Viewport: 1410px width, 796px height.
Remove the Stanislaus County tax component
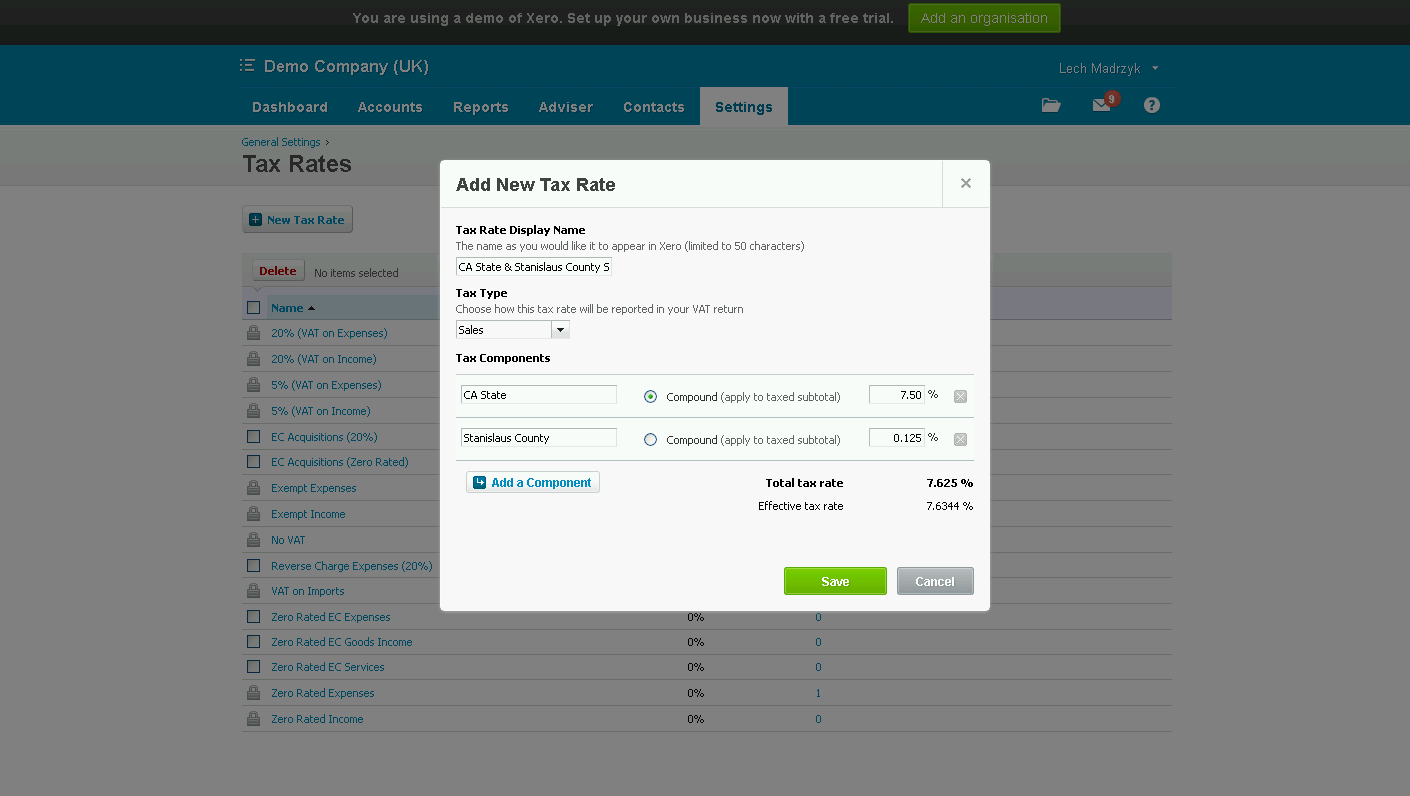(960, 439)
